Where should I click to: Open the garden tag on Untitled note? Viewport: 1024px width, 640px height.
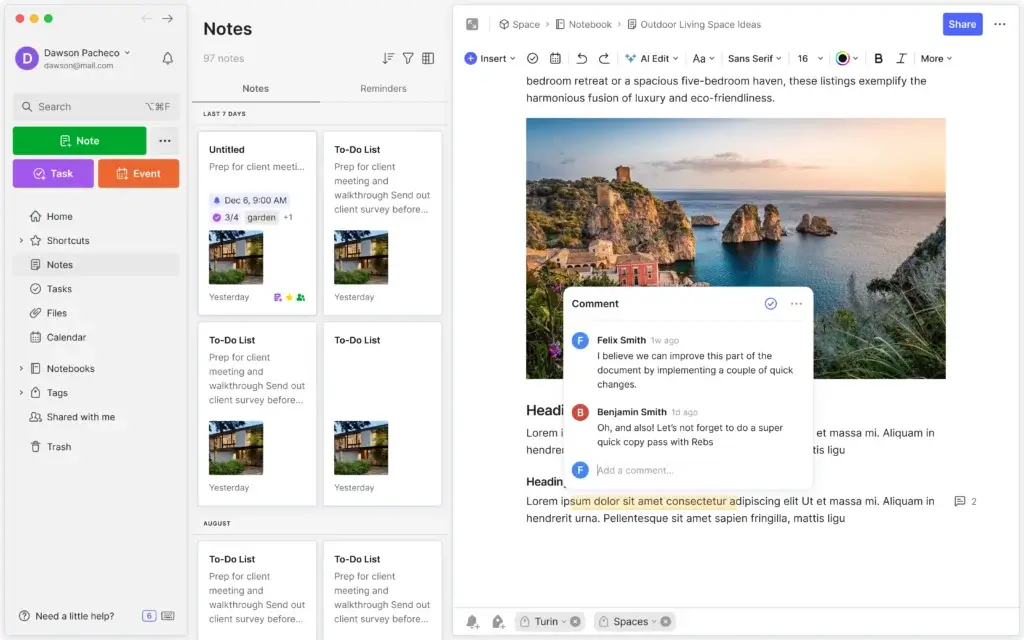coord(261,217)
